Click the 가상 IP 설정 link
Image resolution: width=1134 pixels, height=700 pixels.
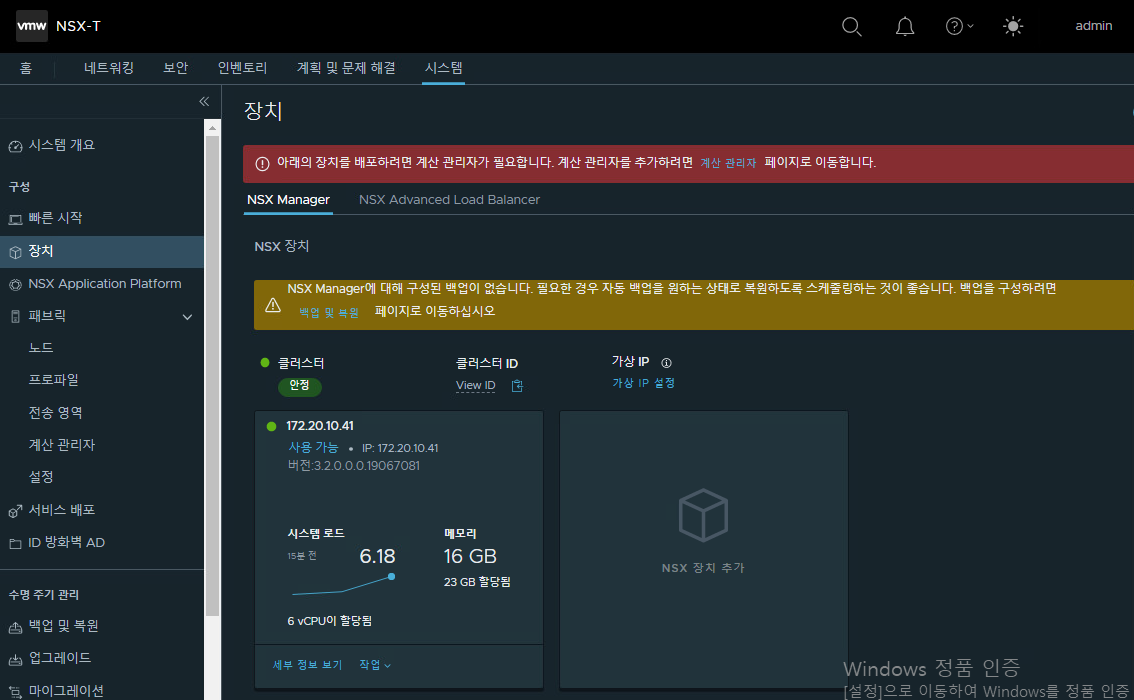644,383
